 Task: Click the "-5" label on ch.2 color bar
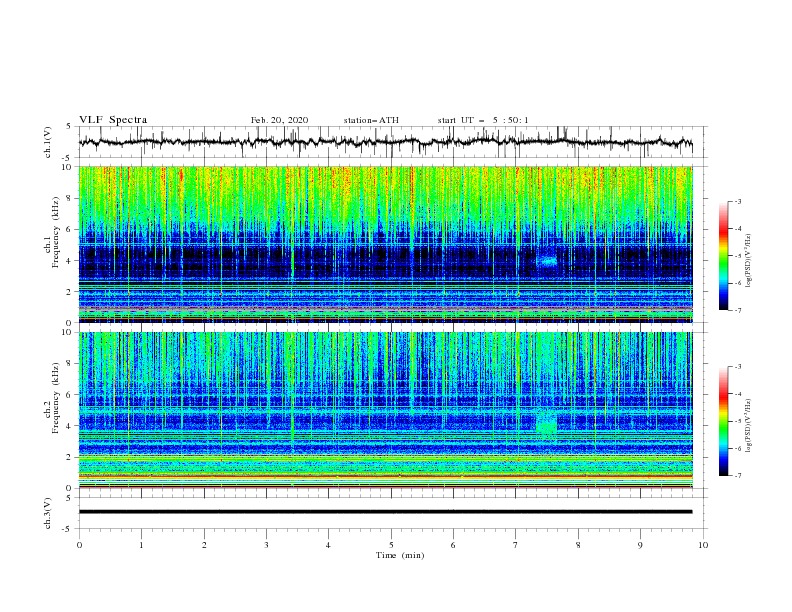point(738,421)
